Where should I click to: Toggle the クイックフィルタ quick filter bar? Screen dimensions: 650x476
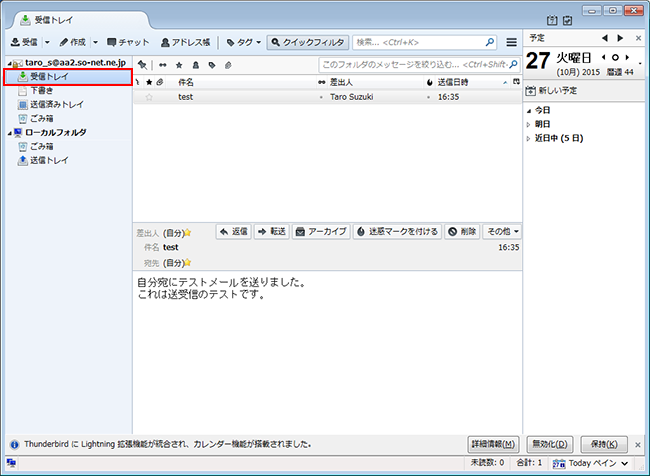click(308, 43)
